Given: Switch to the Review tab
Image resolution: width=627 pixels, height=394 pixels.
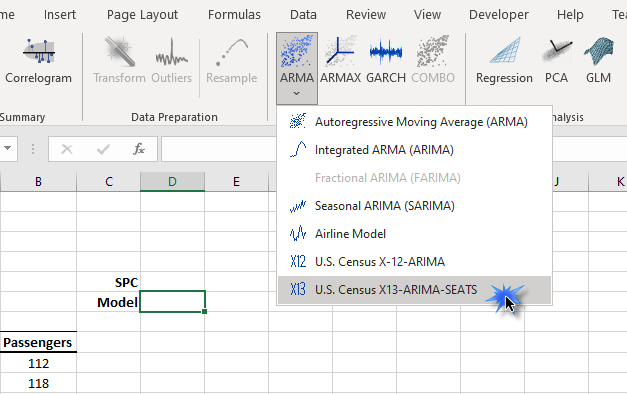Looking at the screenshot, I should 366,15.
